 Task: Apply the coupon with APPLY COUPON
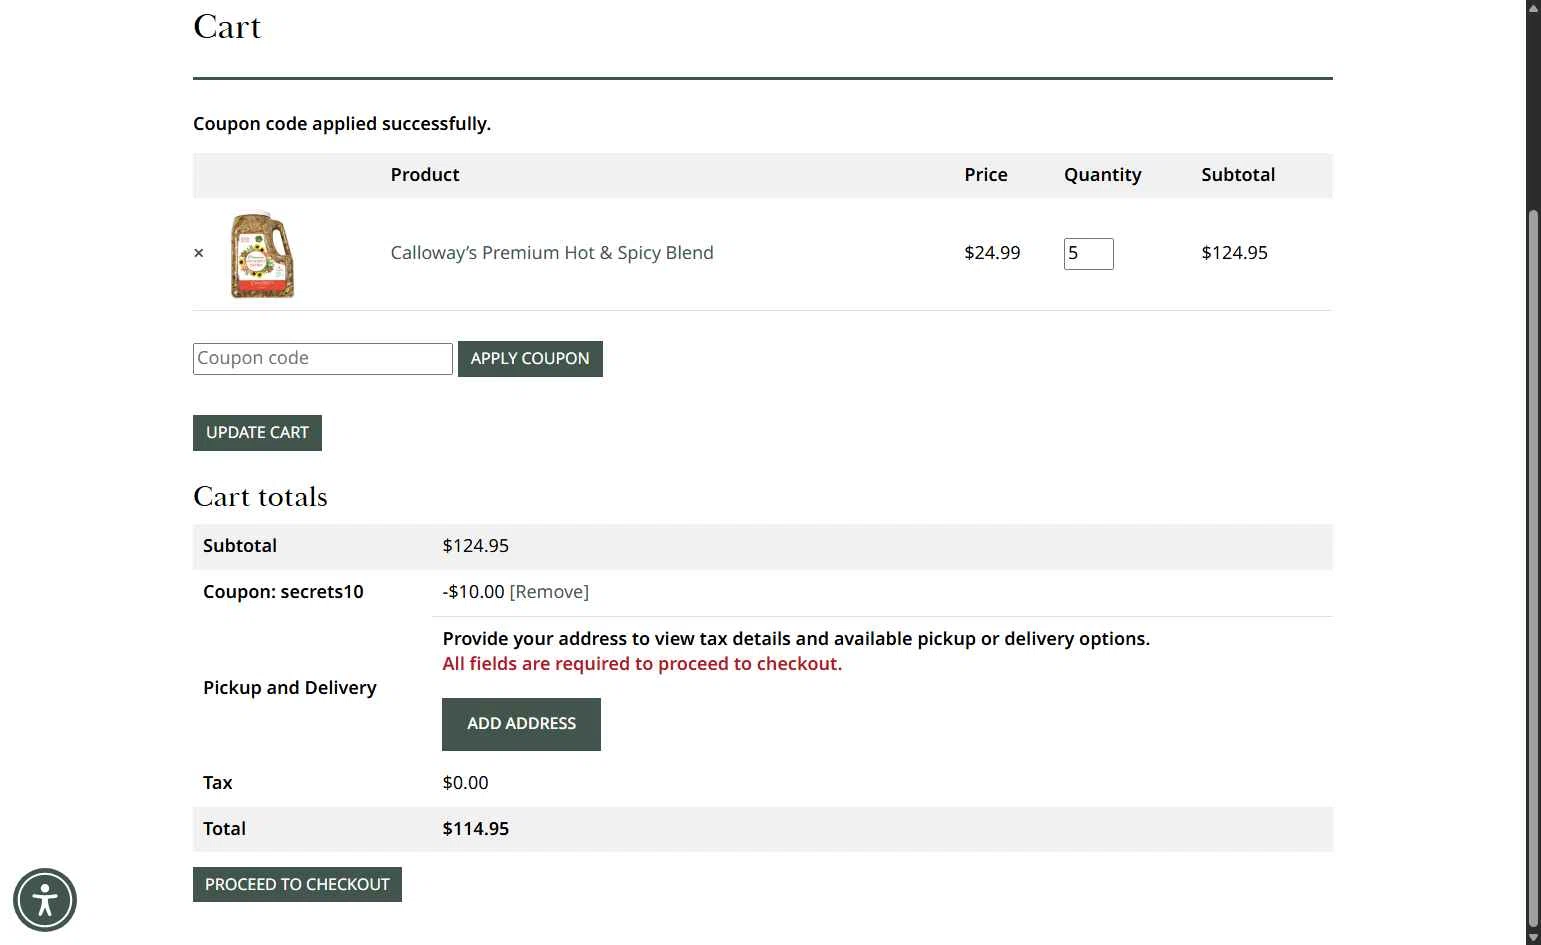tap(530, 359)
